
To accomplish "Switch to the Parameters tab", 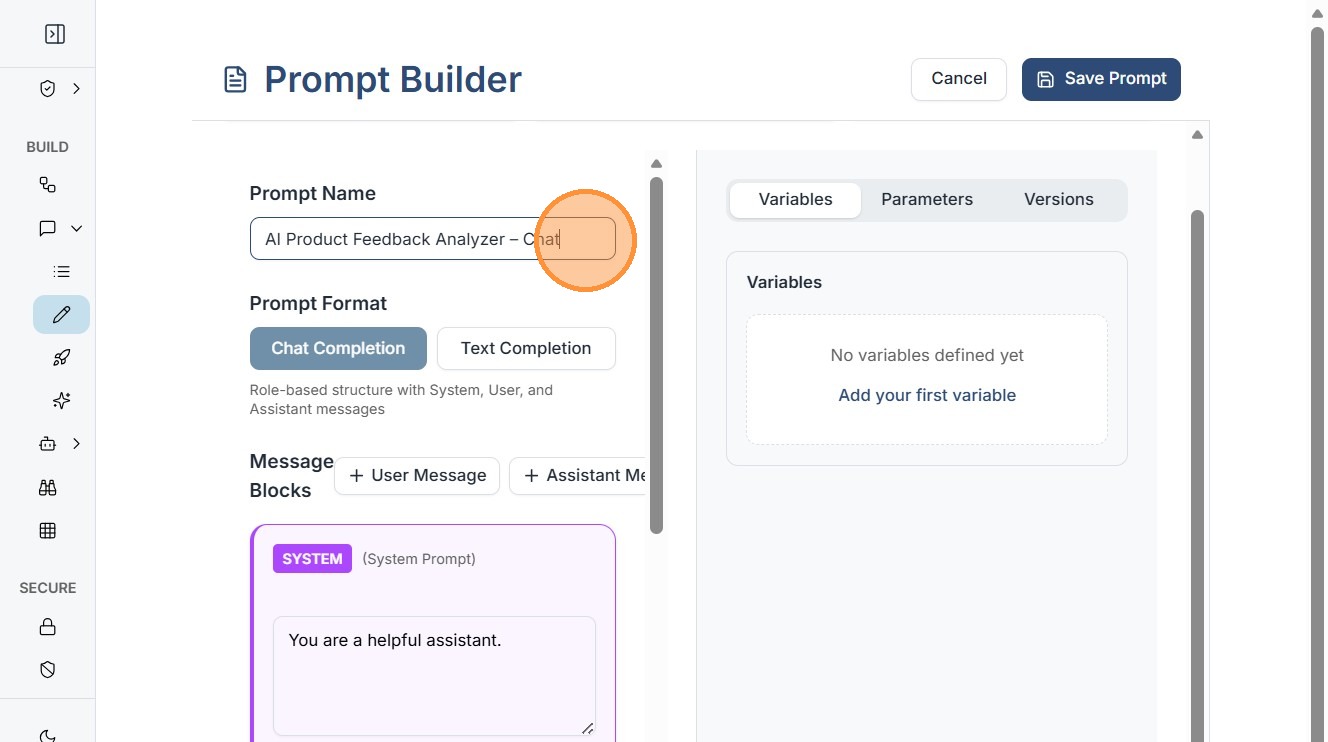I will [x=927, y=199].
